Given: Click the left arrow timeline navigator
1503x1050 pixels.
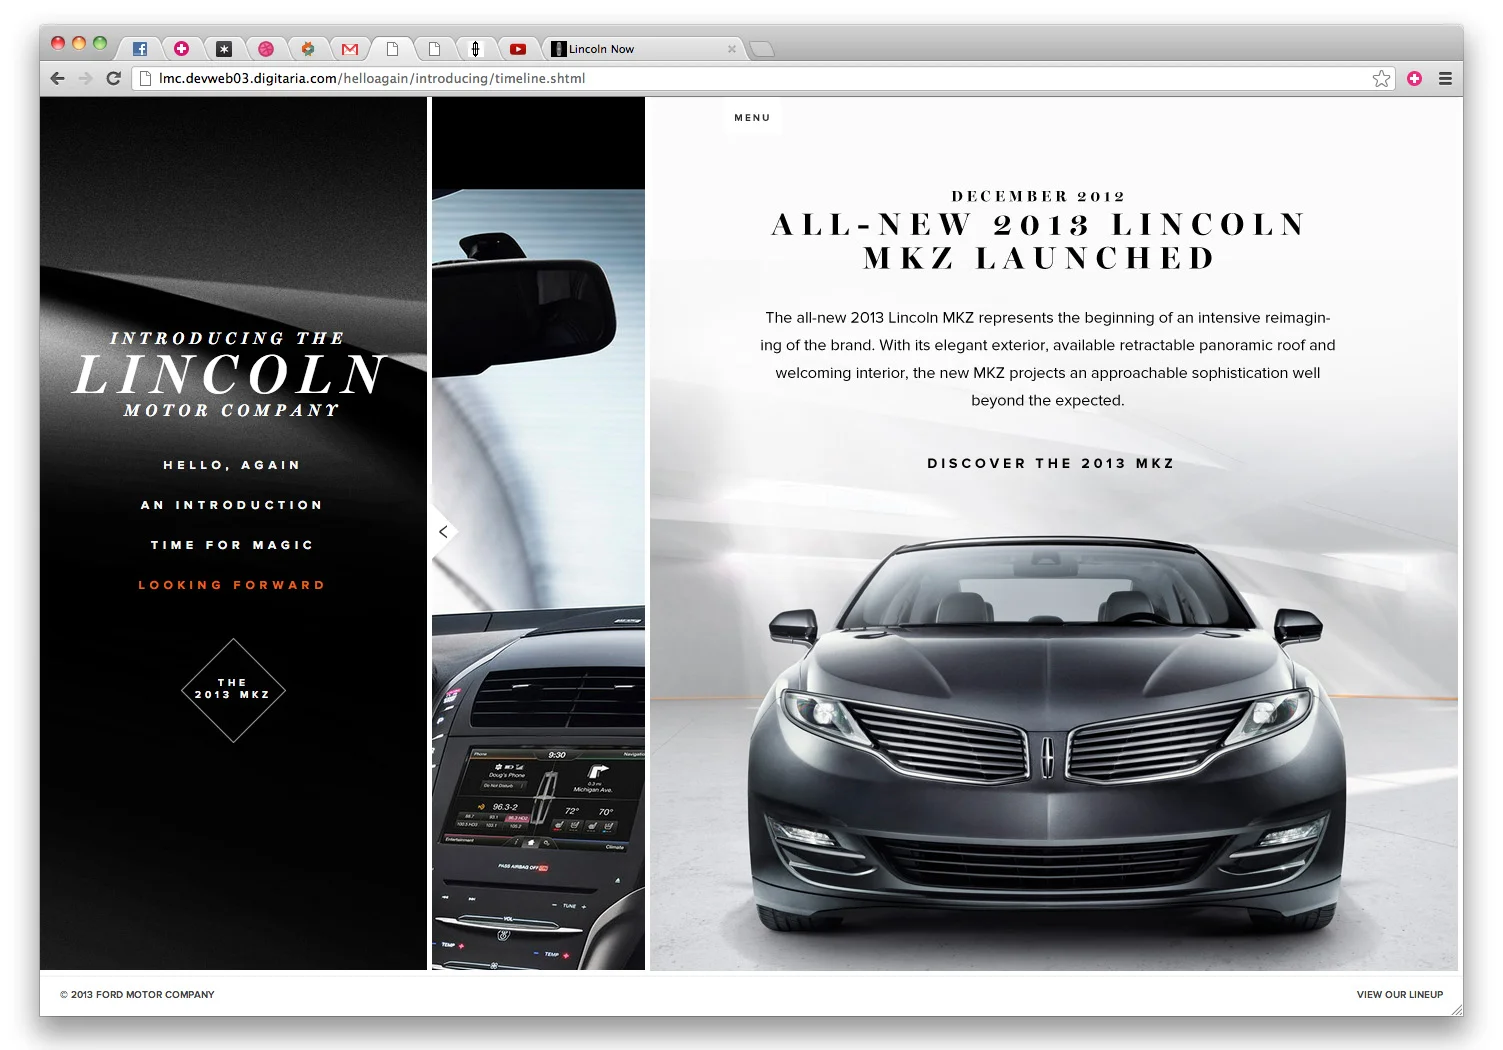Looking at the screenshot, I should pos(443,532).
